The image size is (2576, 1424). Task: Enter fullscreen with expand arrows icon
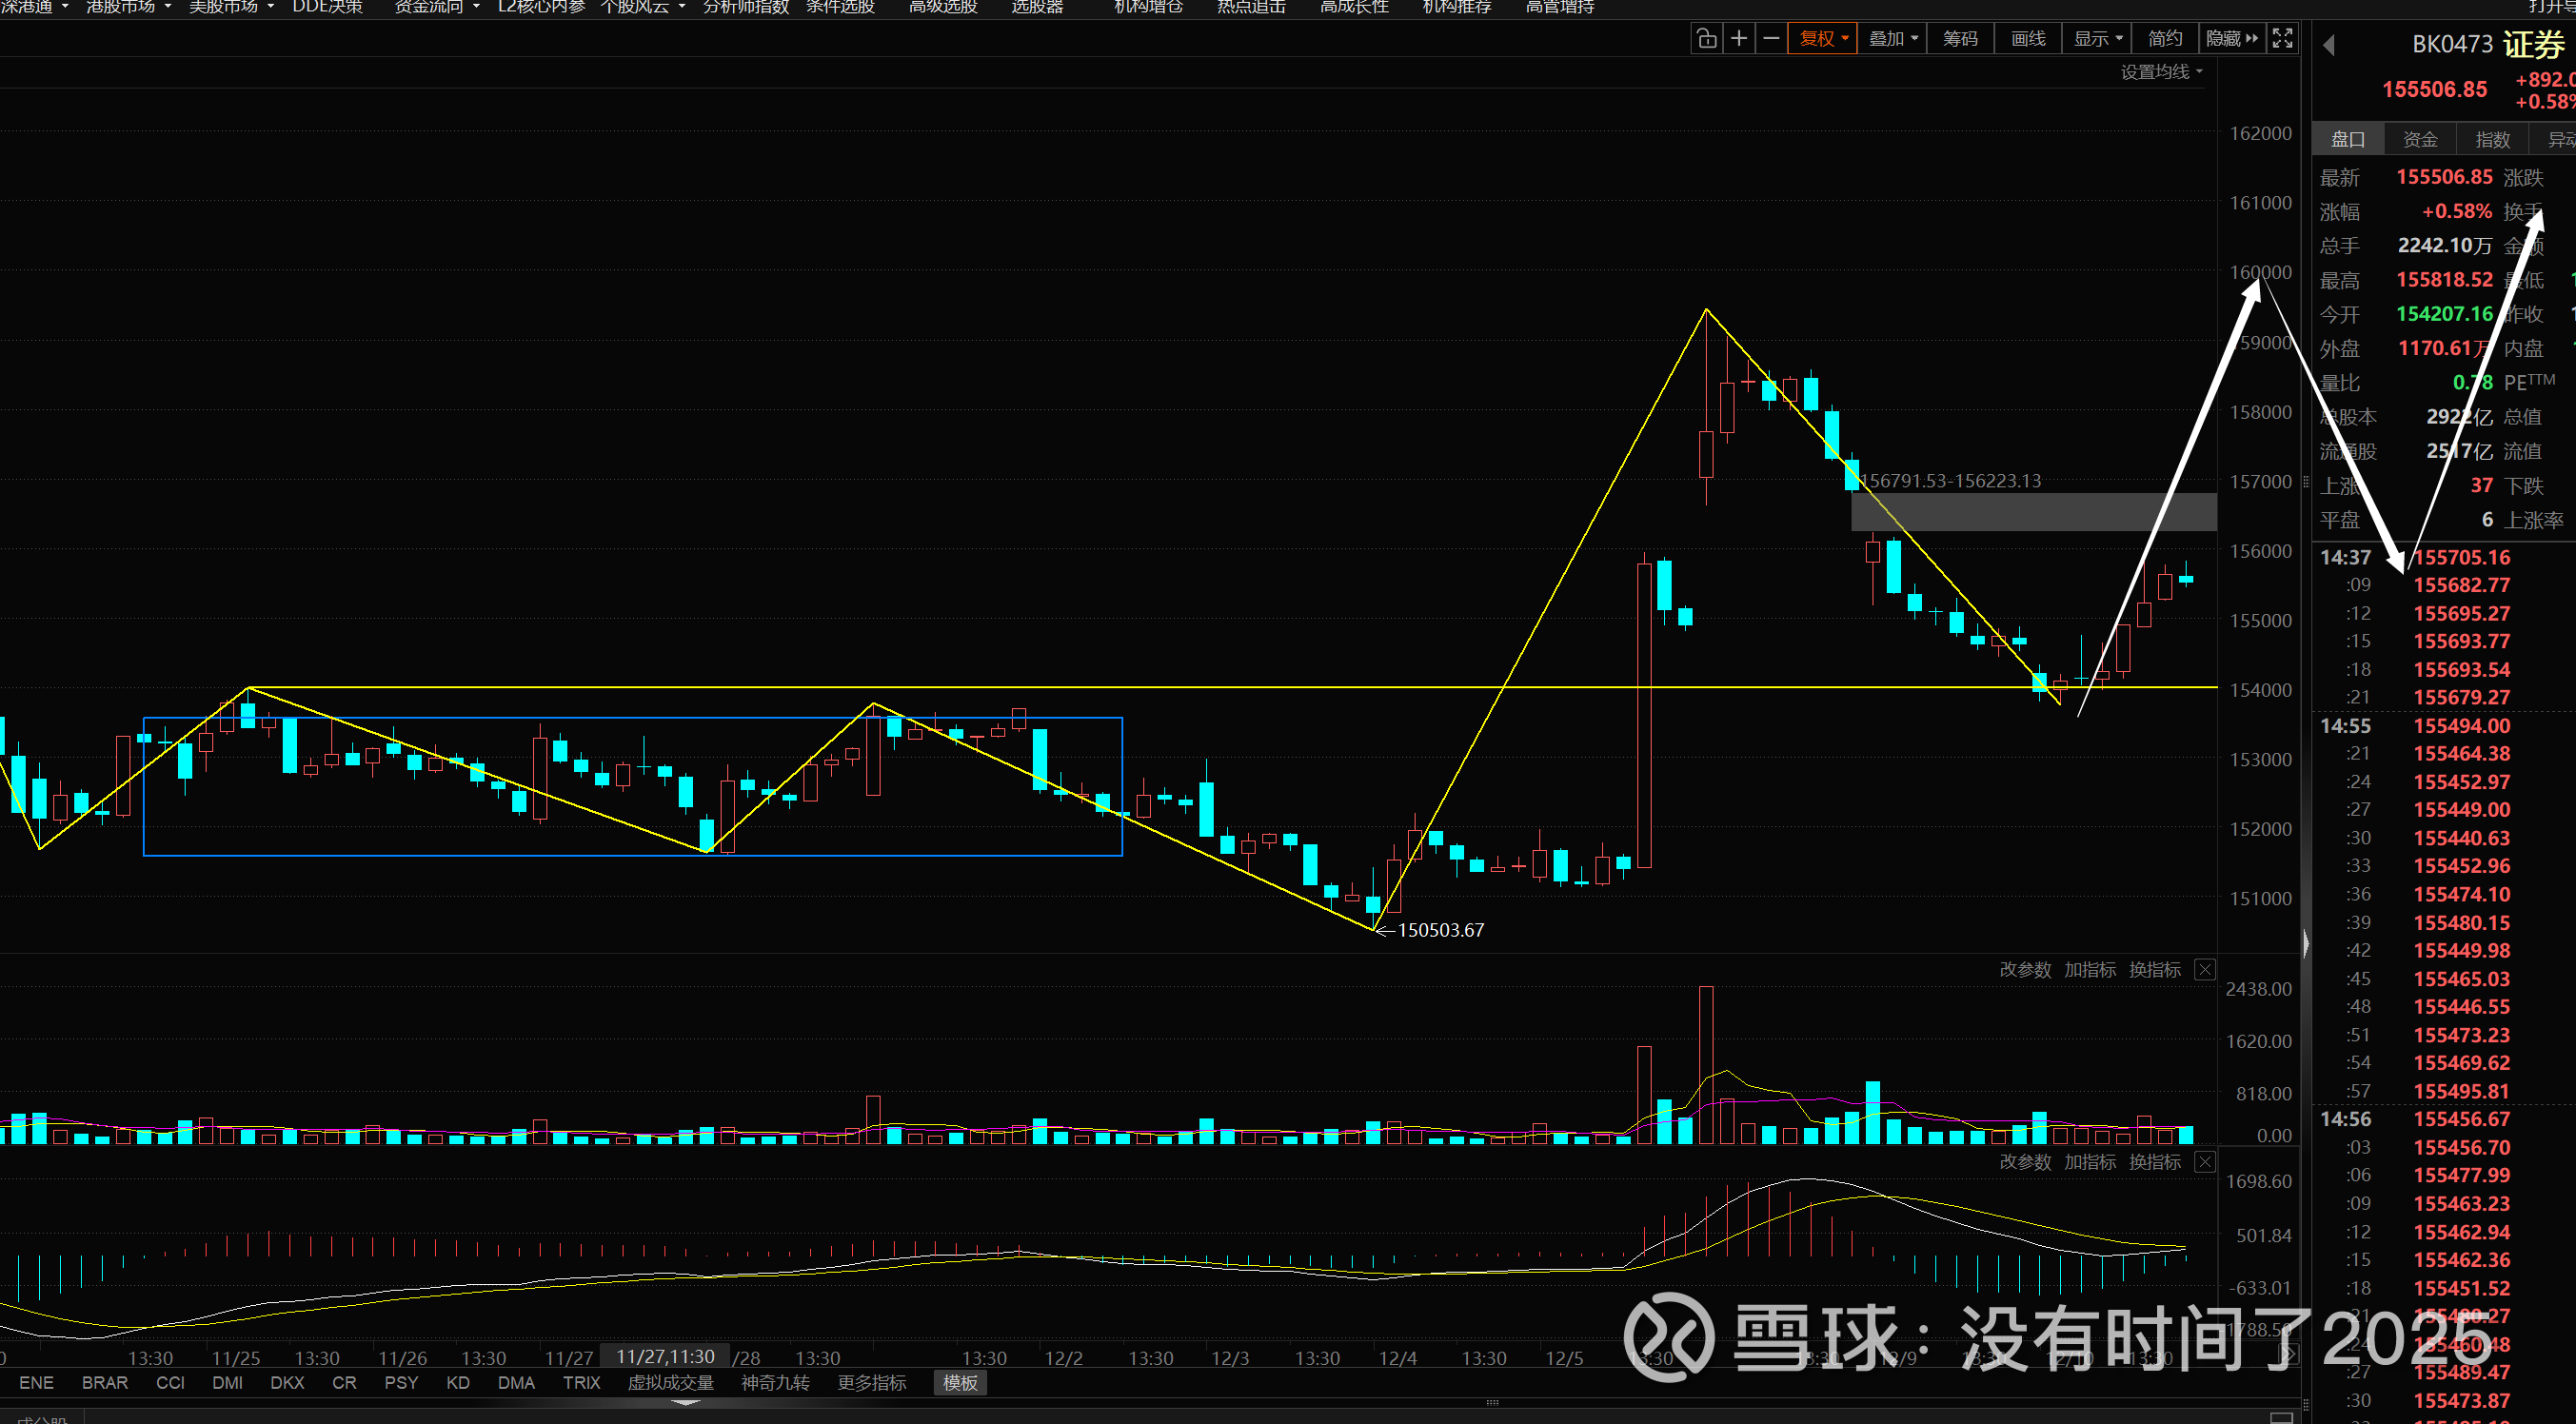[2283, 39]
